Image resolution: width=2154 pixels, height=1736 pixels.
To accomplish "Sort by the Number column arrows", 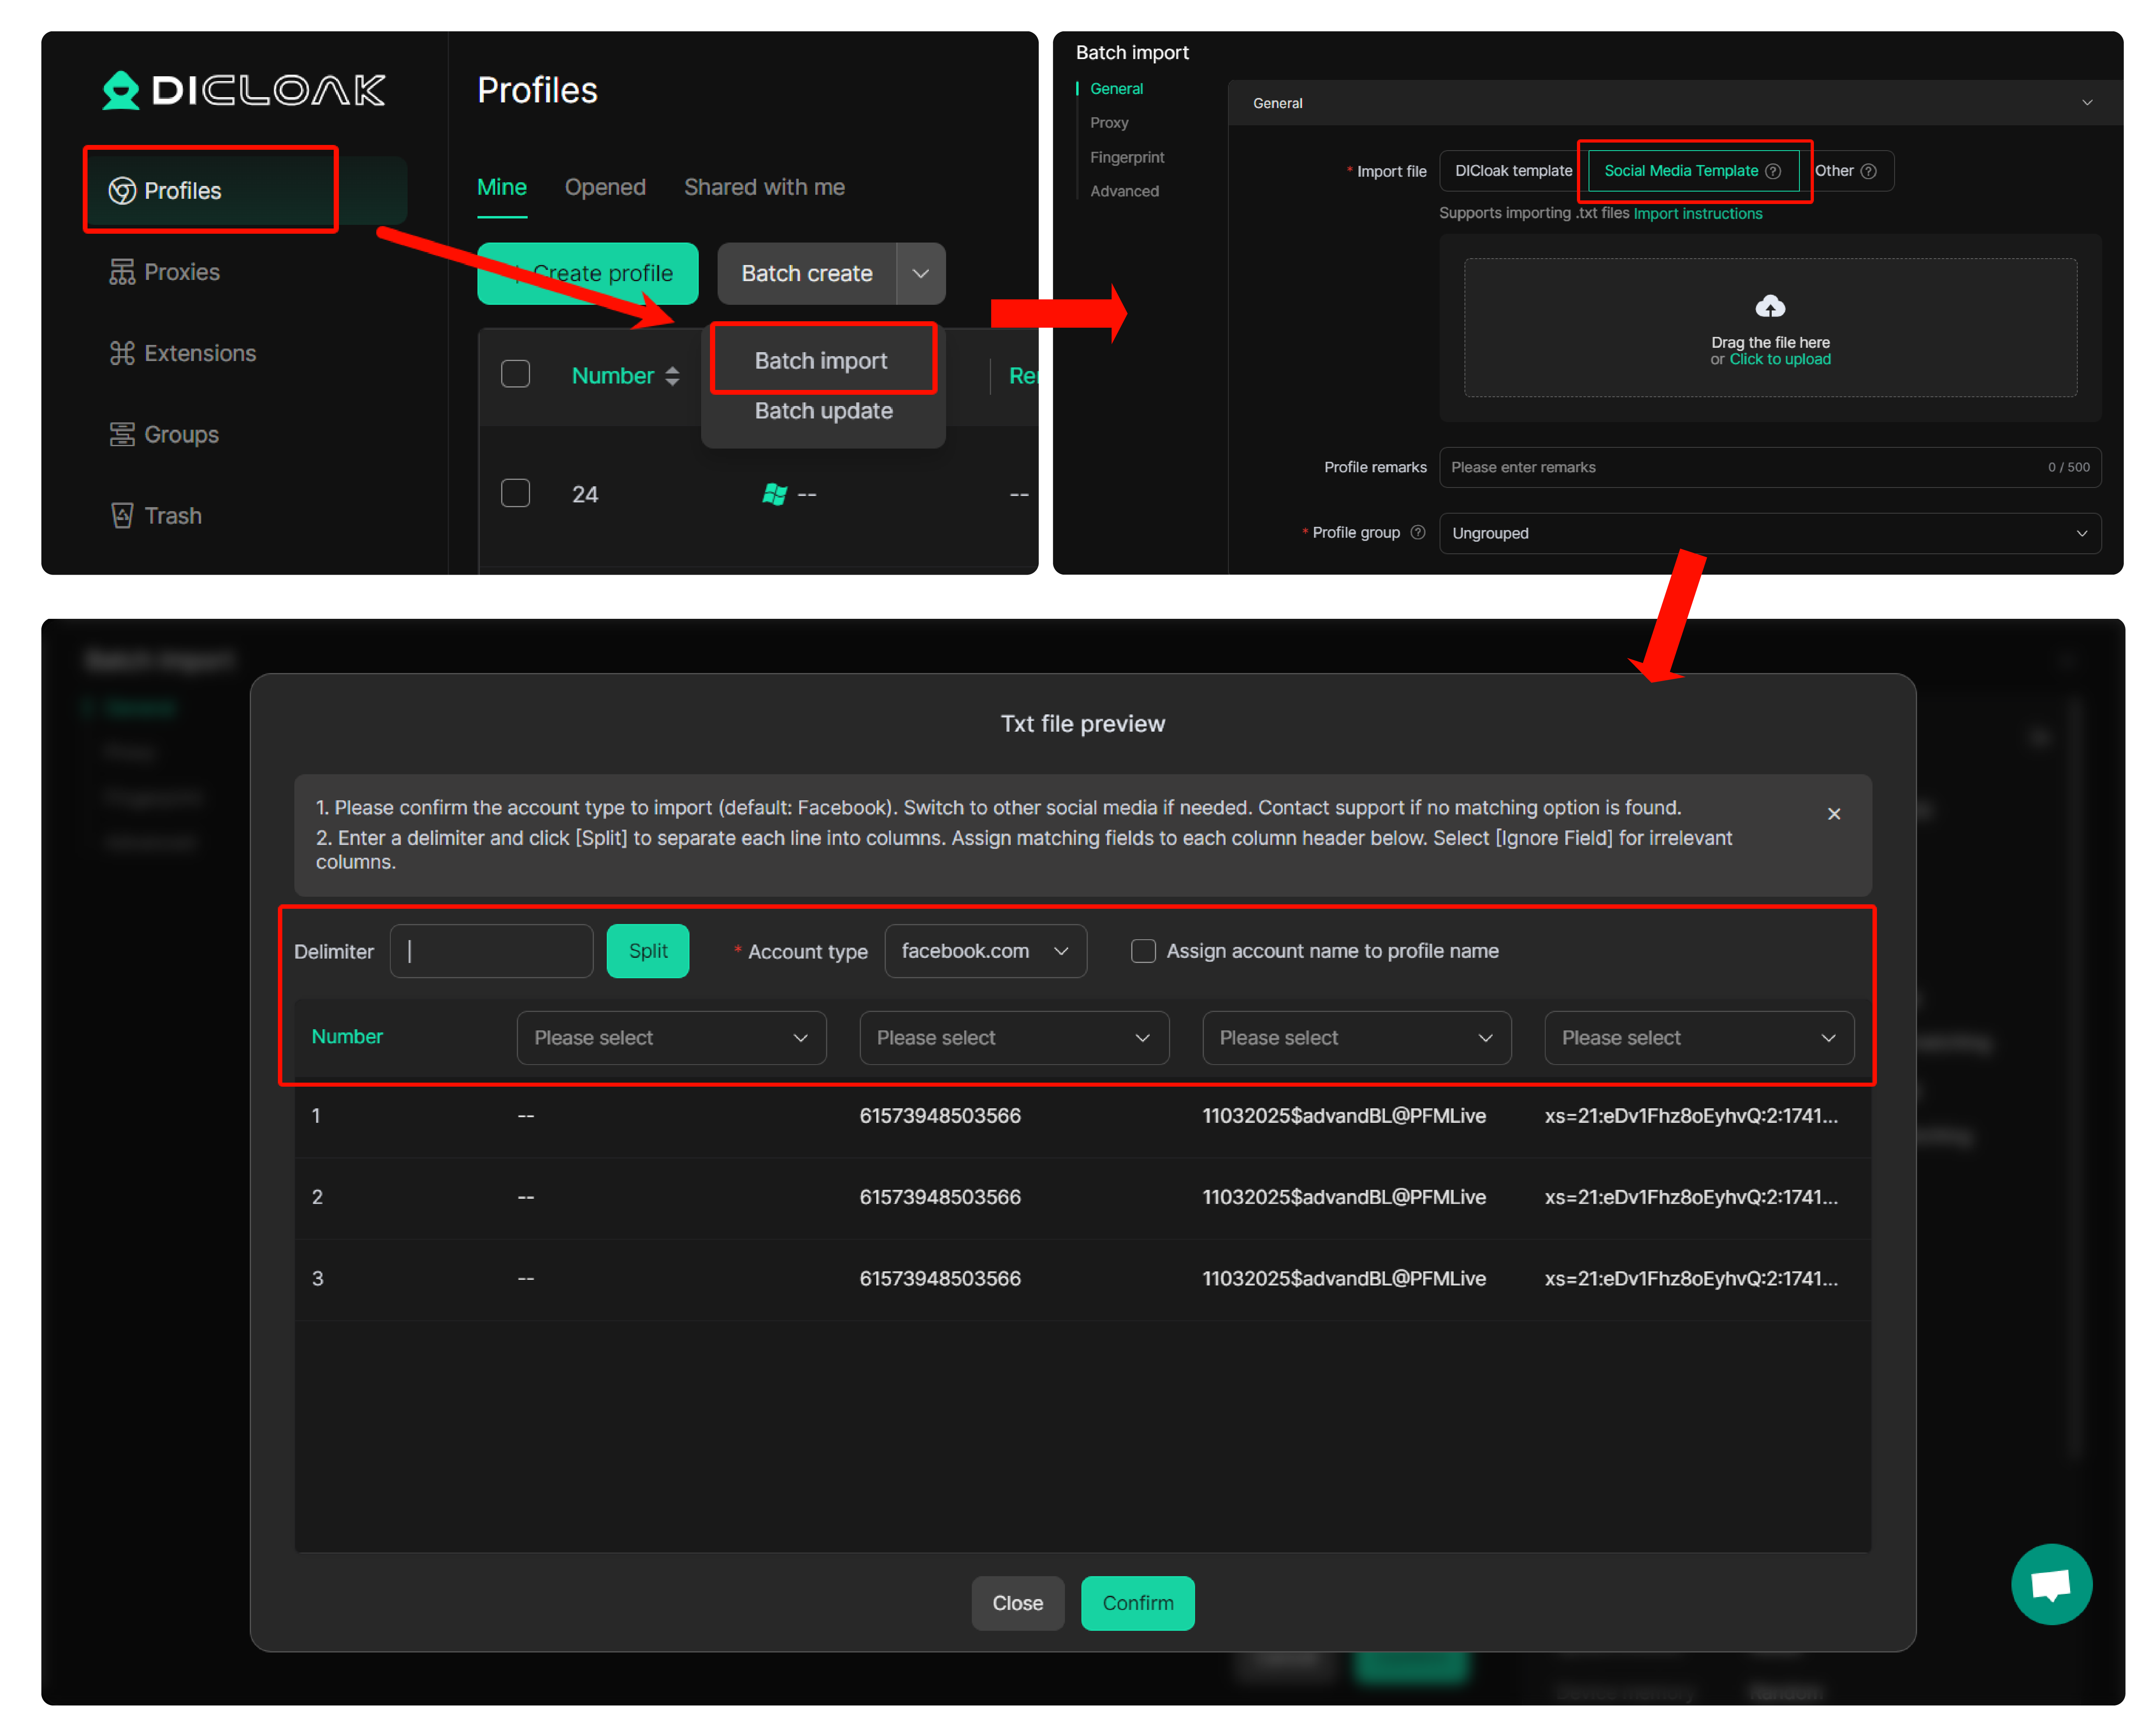I will coord(672,376).
